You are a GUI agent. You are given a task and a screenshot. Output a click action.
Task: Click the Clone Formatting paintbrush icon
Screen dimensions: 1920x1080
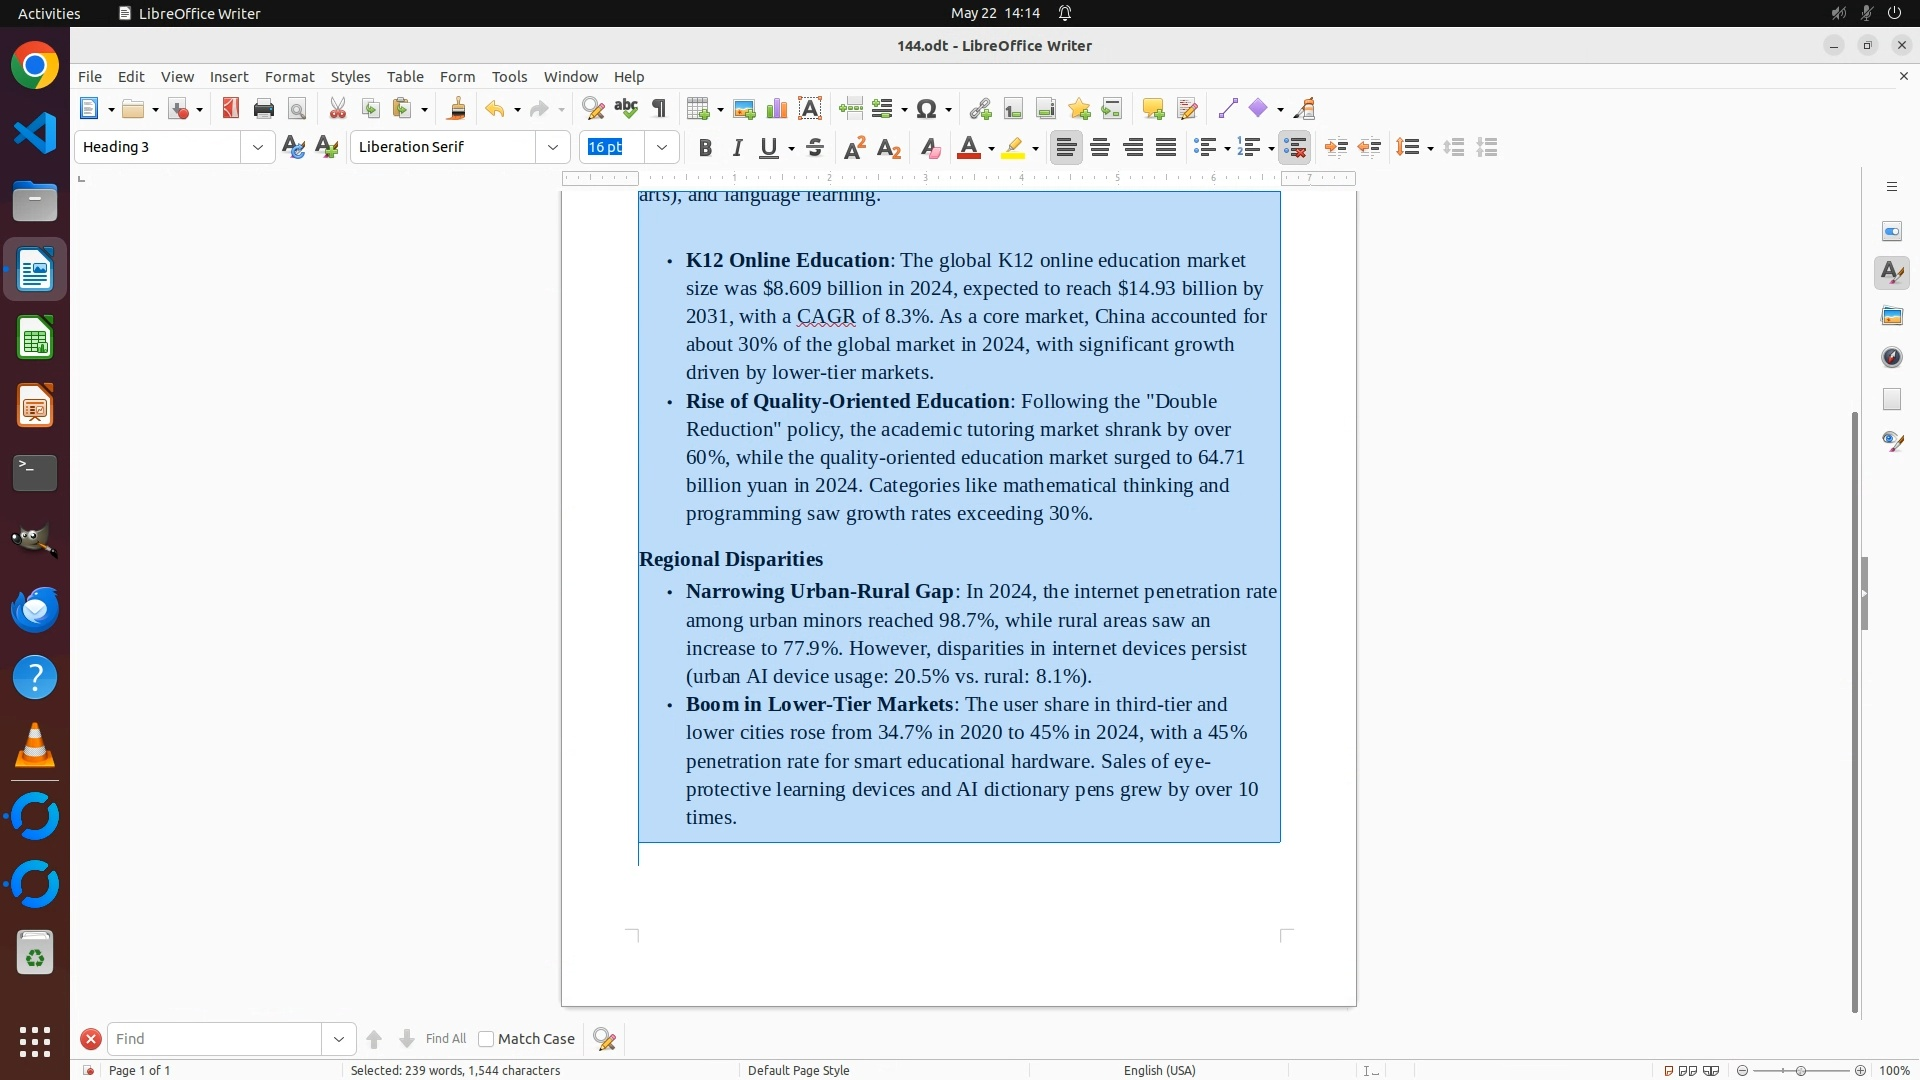click(457, 109)
